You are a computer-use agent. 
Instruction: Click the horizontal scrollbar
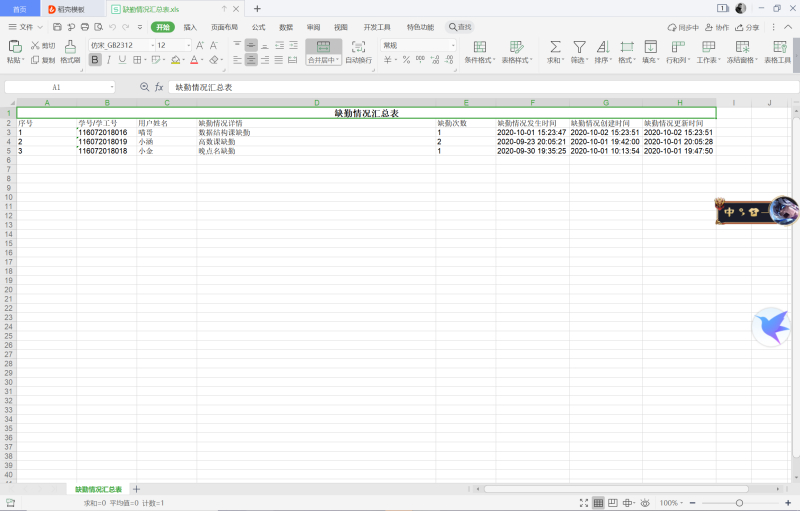click(x=616, y=489)
